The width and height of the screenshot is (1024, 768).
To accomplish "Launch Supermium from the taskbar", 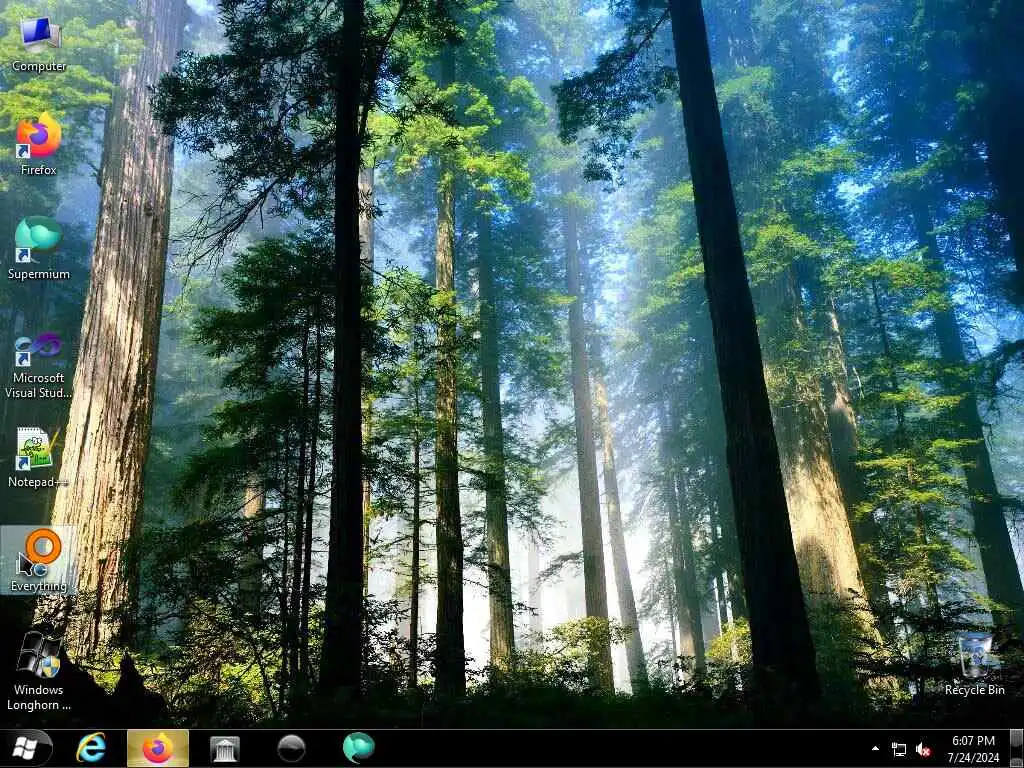I will 359,748.
